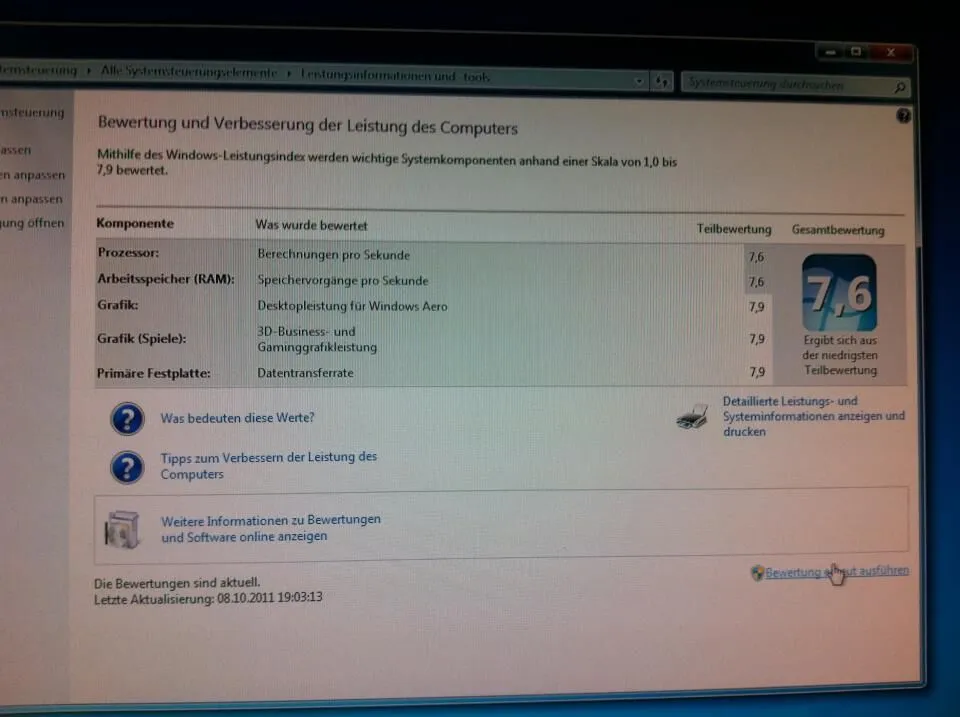Open 'Tipps zum Verbessern der Leistung des Computers'
This screenshot has width=960, height=717.
click(x=268, y=465)
